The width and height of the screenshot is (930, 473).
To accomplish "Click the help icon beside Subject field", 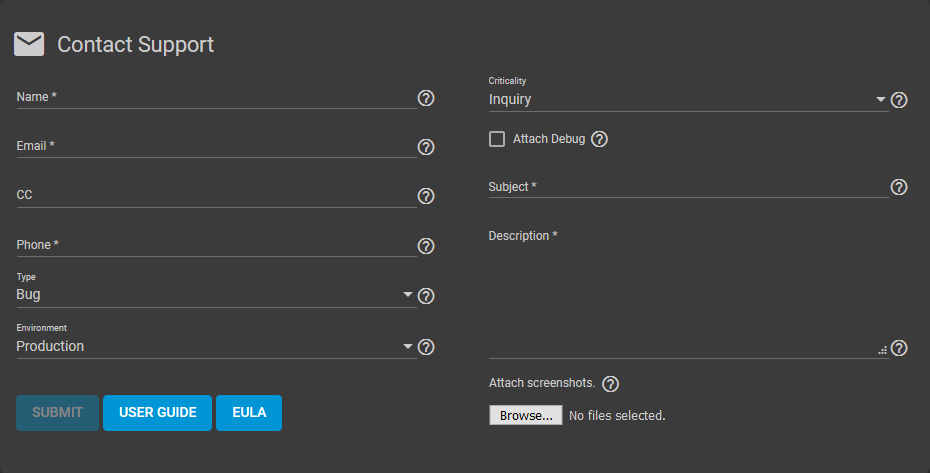I will click(x=899, y=187).
